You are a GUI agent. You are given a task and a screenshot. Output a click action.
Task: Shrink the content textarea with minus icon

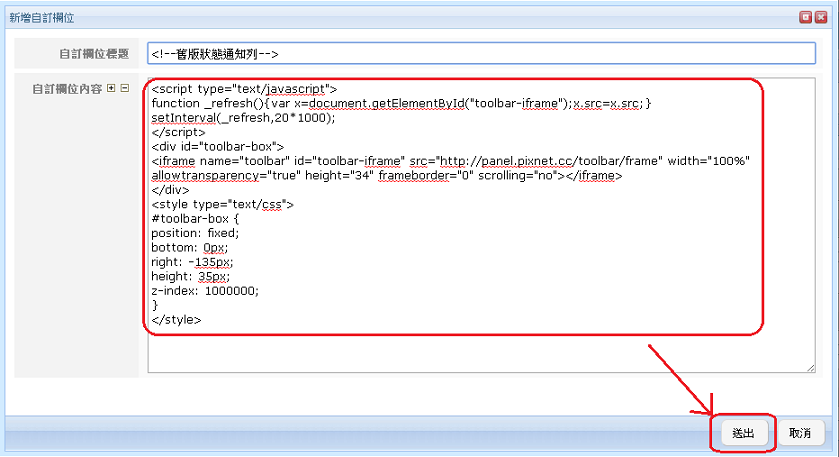pos(125,88)
